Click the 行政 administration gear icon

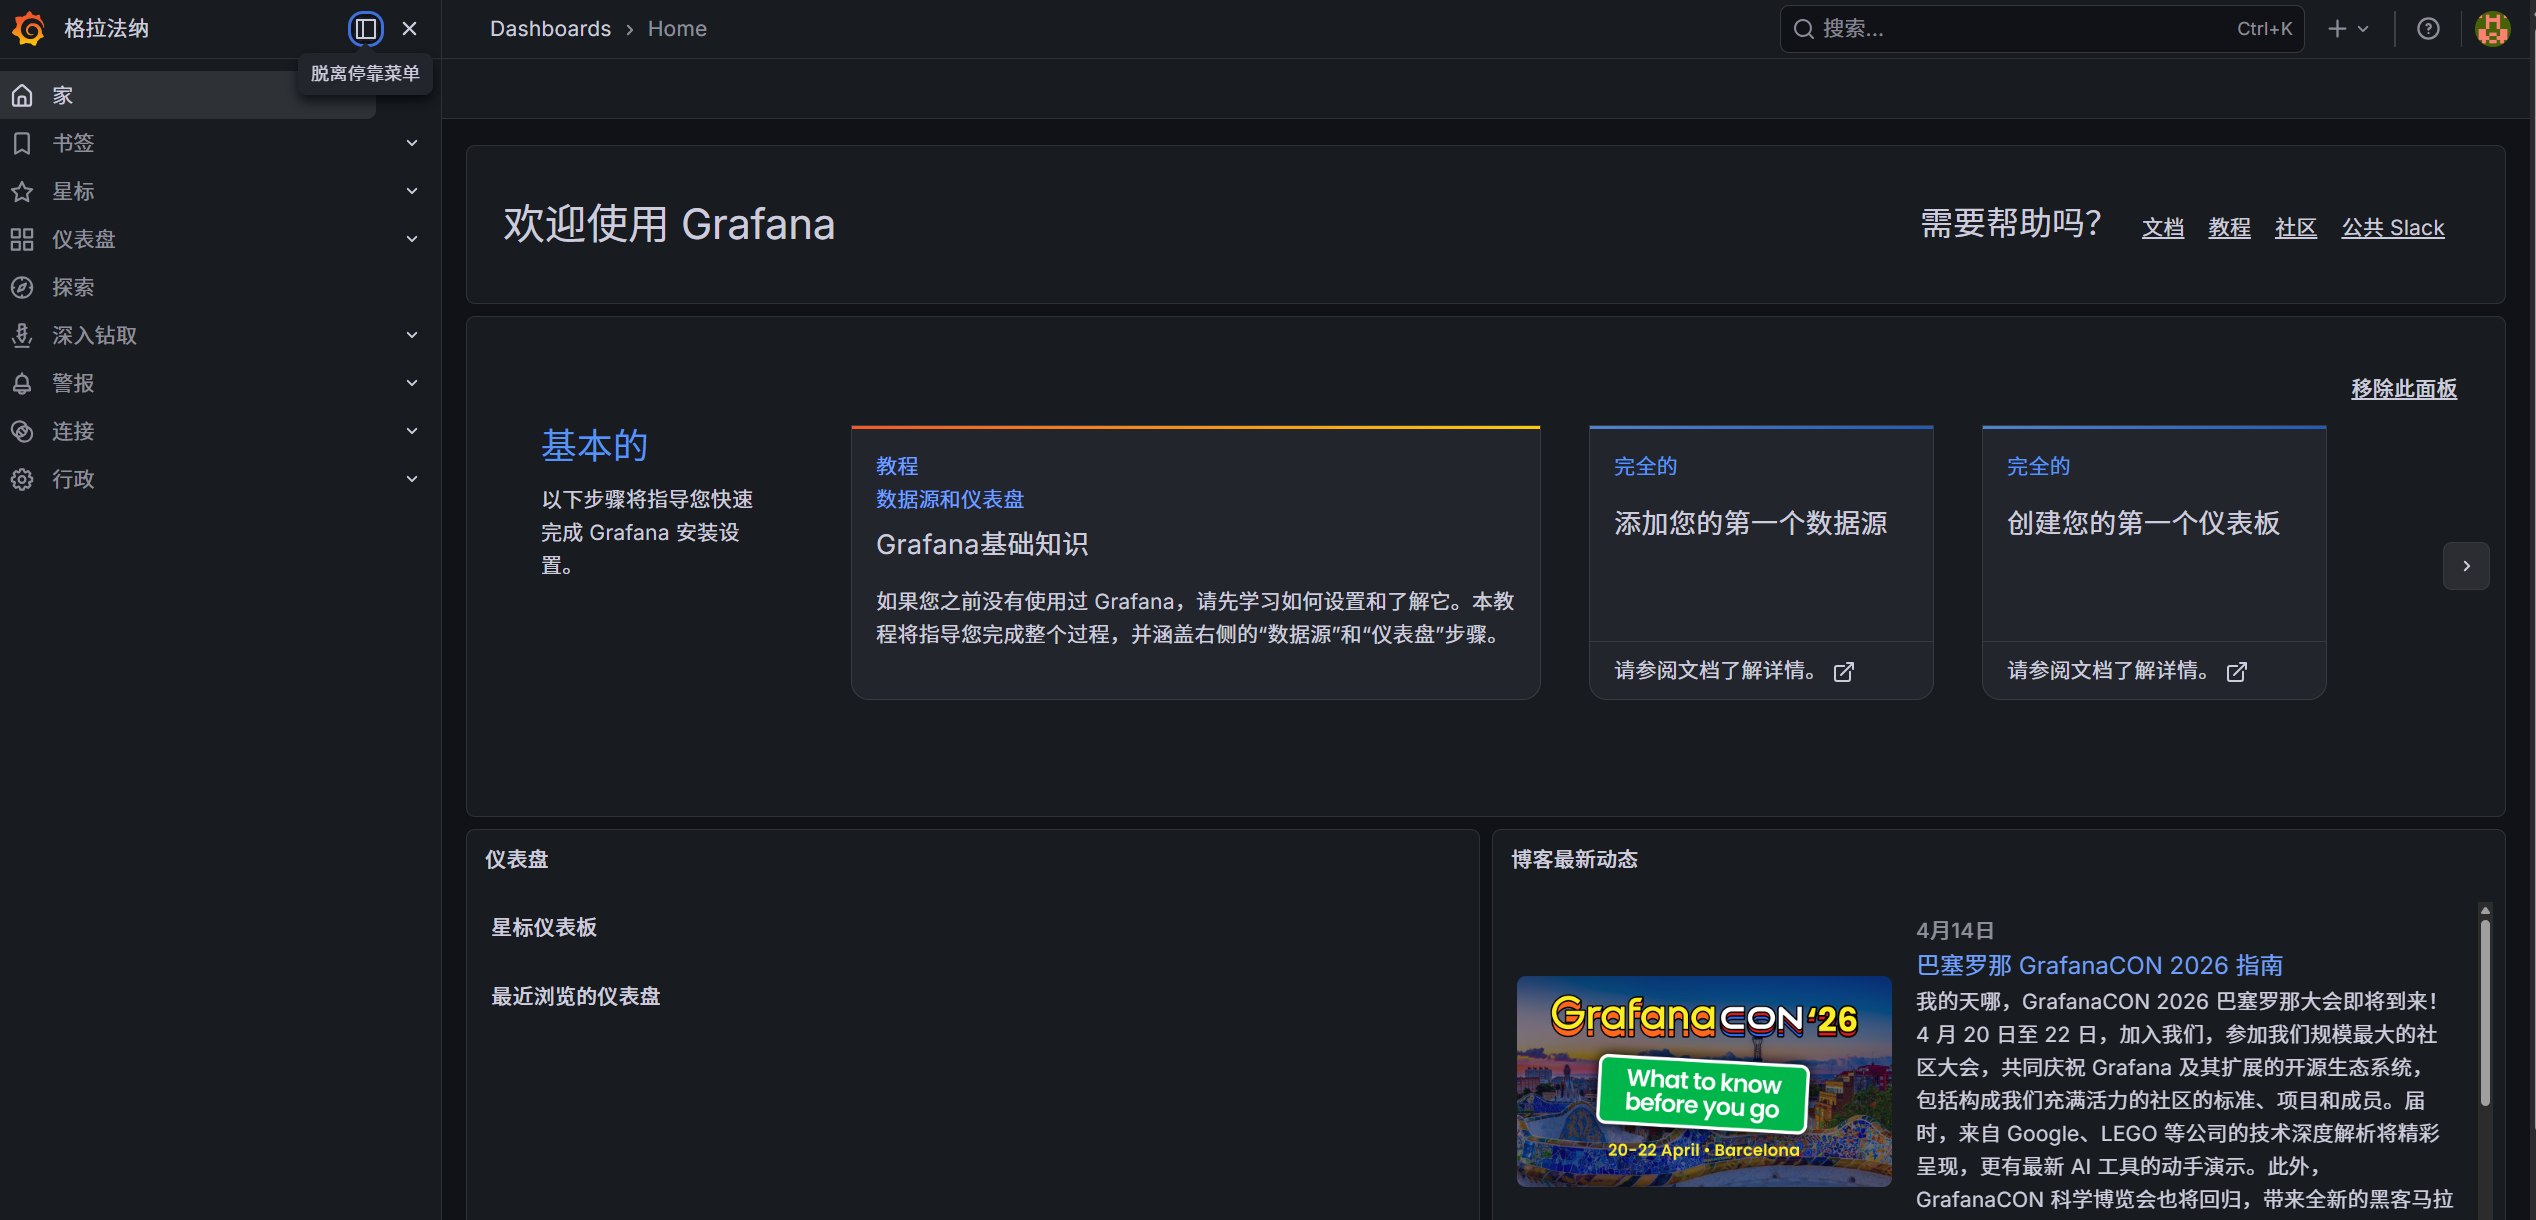coord(22,479)
